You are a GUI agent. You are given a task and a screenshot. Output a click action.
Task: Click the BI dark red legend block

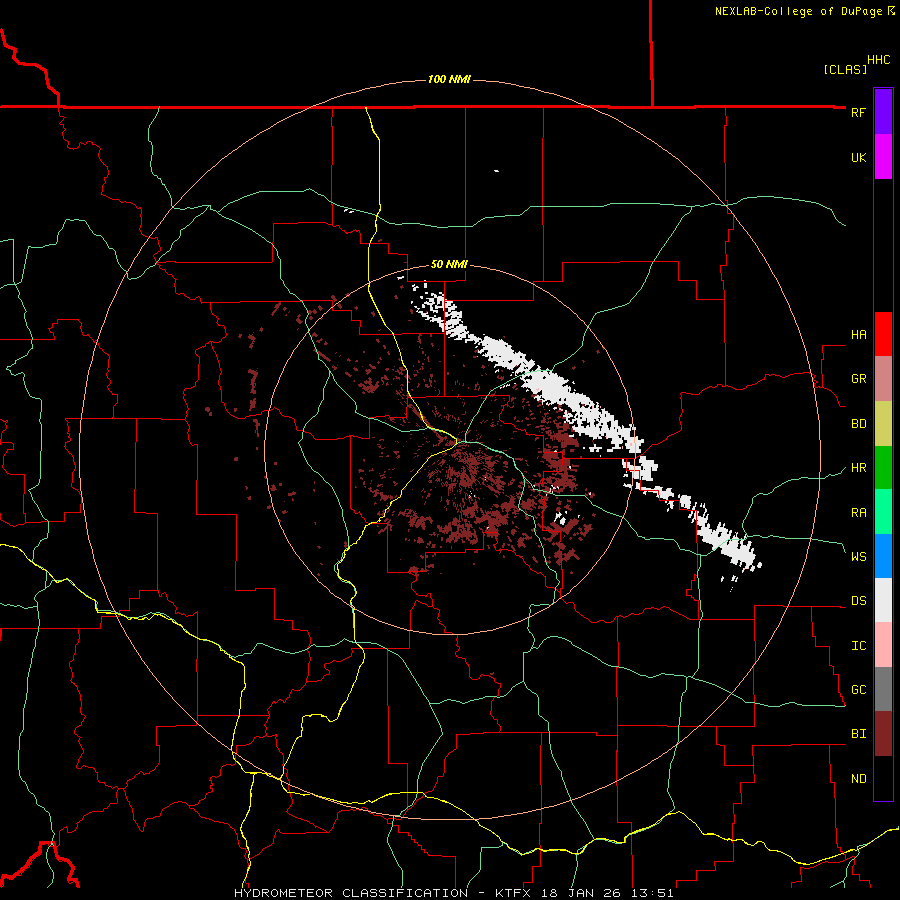[883, 734]
